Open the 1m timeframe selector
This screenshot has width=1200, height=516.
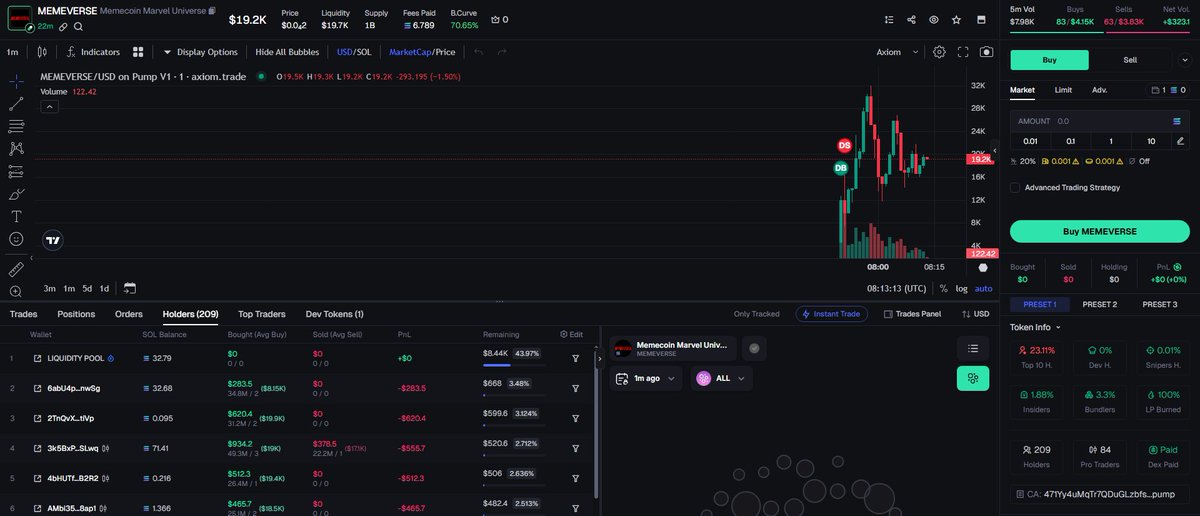point(13,52)
